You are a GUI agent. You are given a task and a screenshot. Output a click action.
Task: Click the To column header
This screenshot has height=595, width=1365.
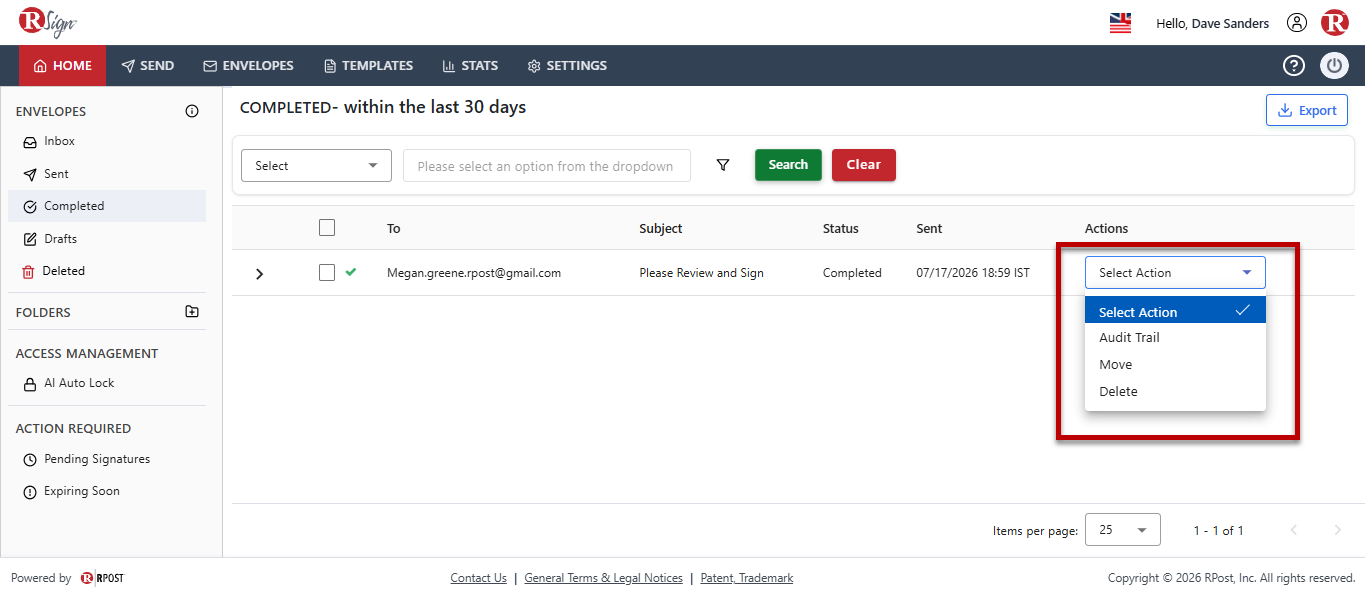coord(394,229)
